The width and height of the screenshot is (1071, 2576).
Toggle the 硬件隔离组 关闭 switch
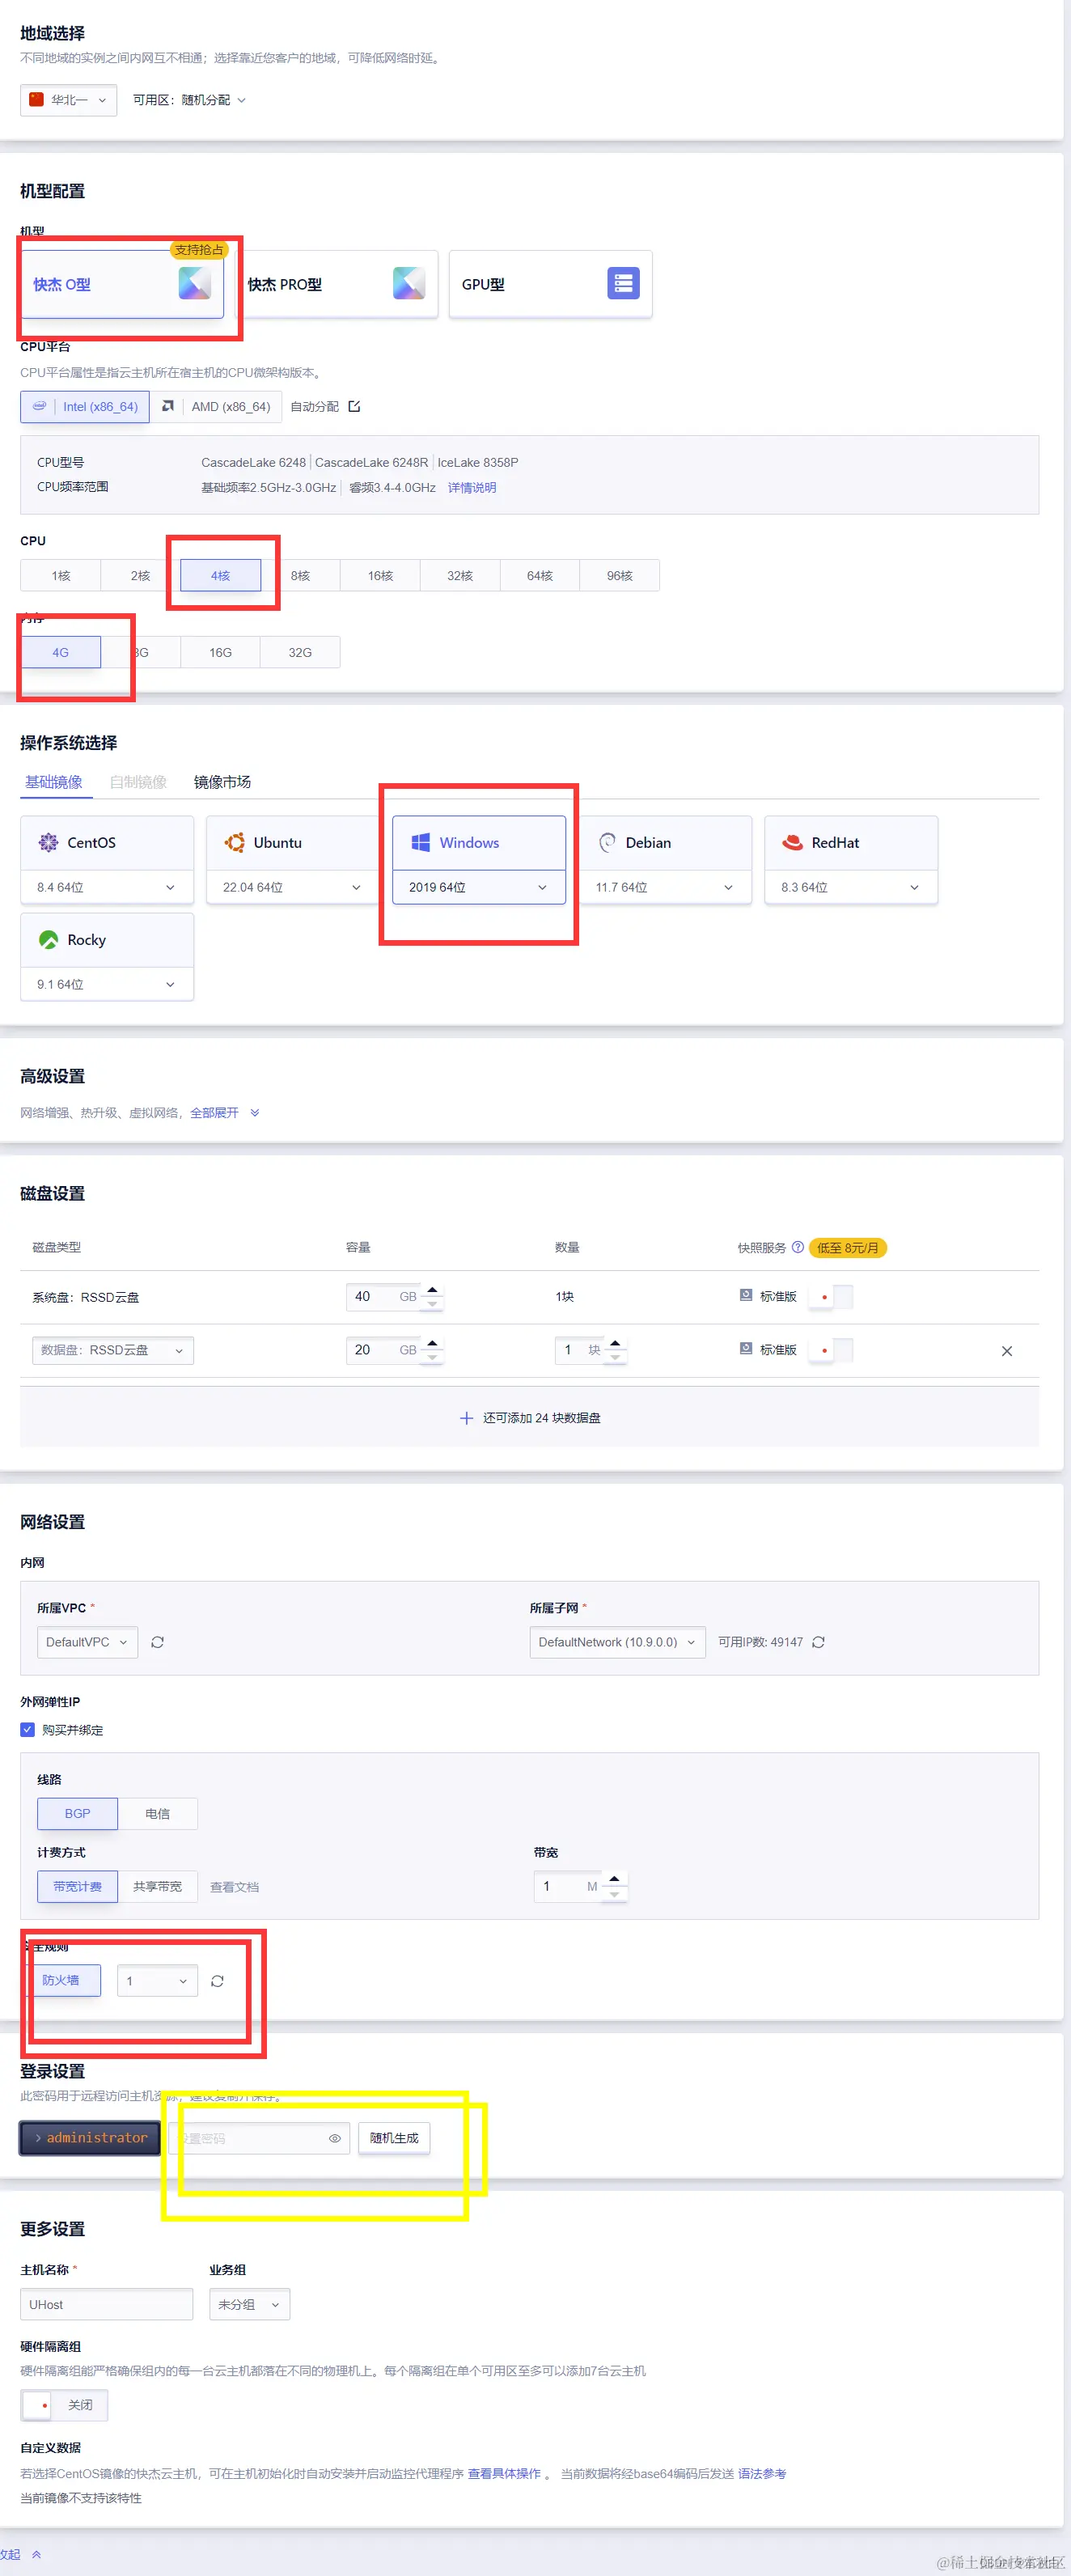(64, 2406)
